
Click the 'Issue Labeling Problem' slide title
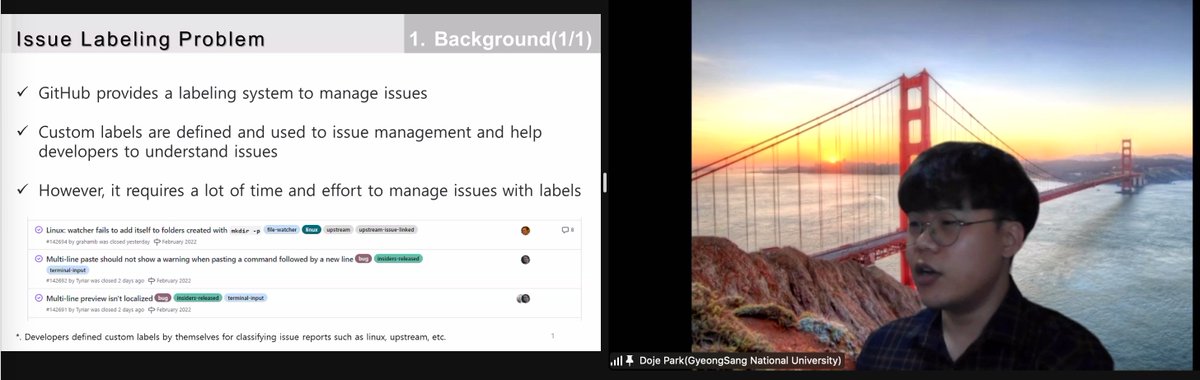[x=141, y=40]
